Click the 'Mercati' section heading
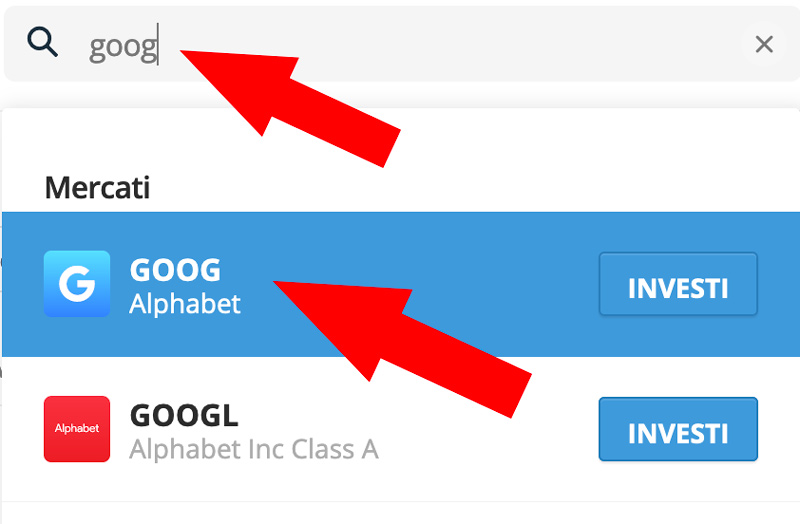 coord(97,188)
